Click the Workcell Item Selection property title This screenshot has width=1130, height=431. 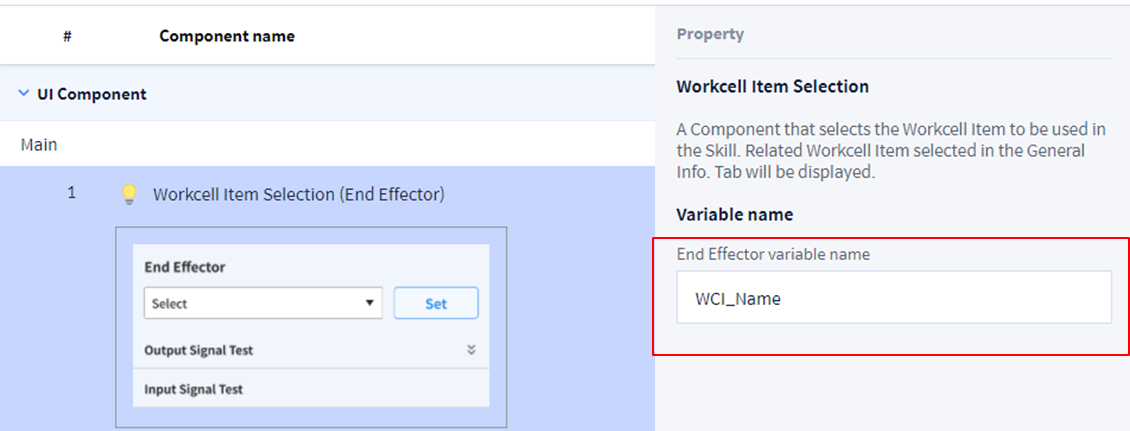(x=772, y=87)
